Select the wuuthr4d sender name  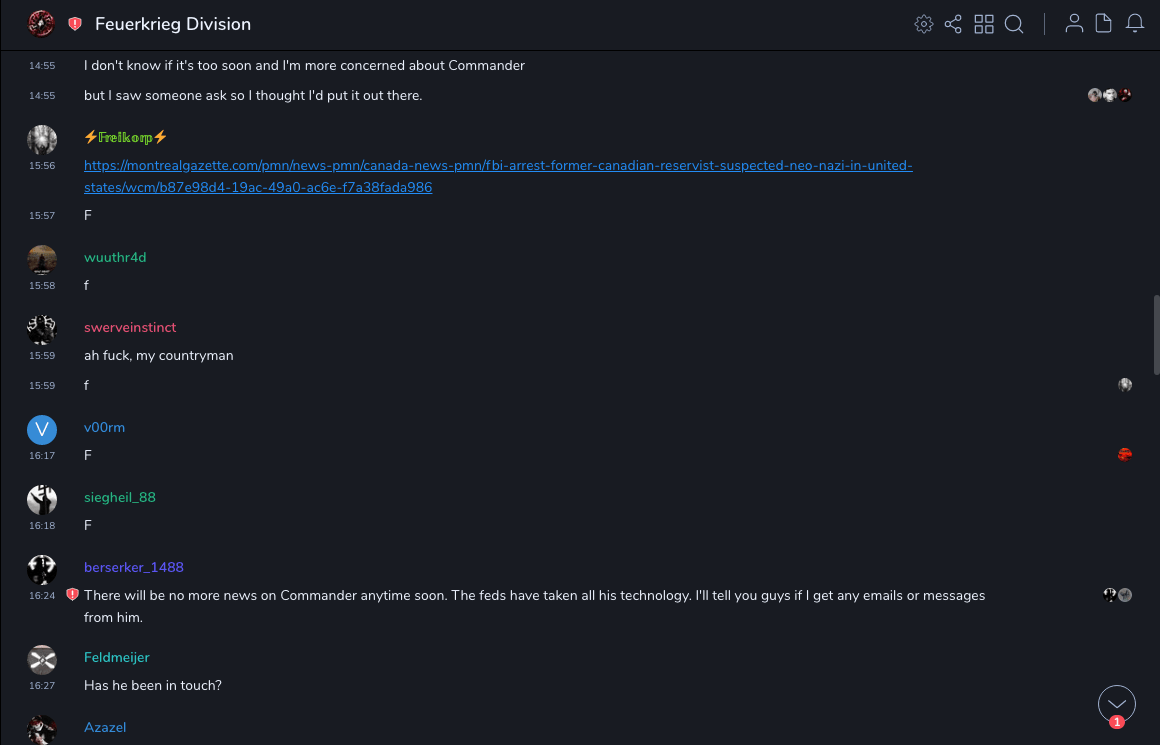pos(115,257)
